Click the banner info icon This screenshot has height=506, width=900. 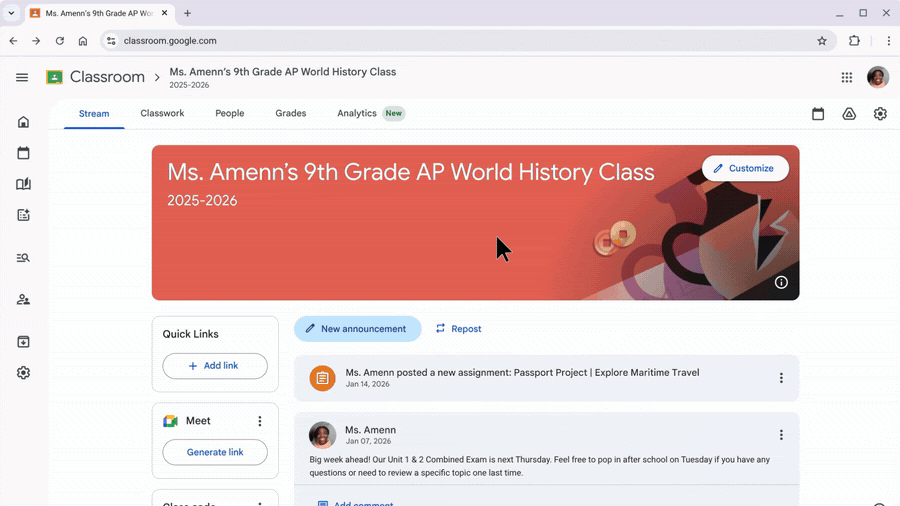[x=781, y=283]
